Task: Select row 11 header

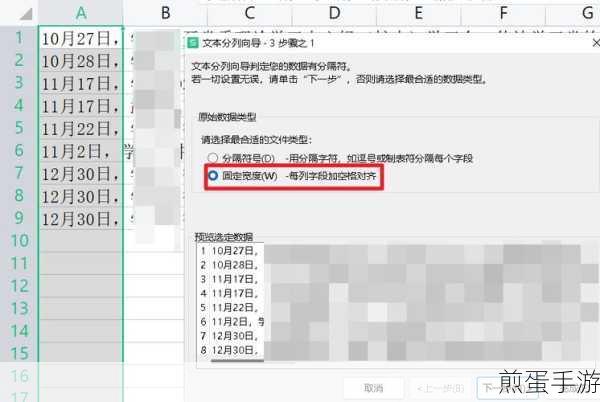Action: [19, 264]
